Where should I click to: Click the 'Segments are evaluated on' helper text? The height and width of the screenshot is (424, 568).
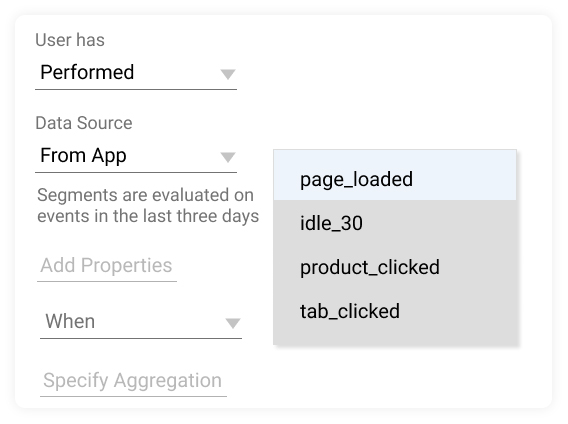pyautogui.click(x=146, y=195)
